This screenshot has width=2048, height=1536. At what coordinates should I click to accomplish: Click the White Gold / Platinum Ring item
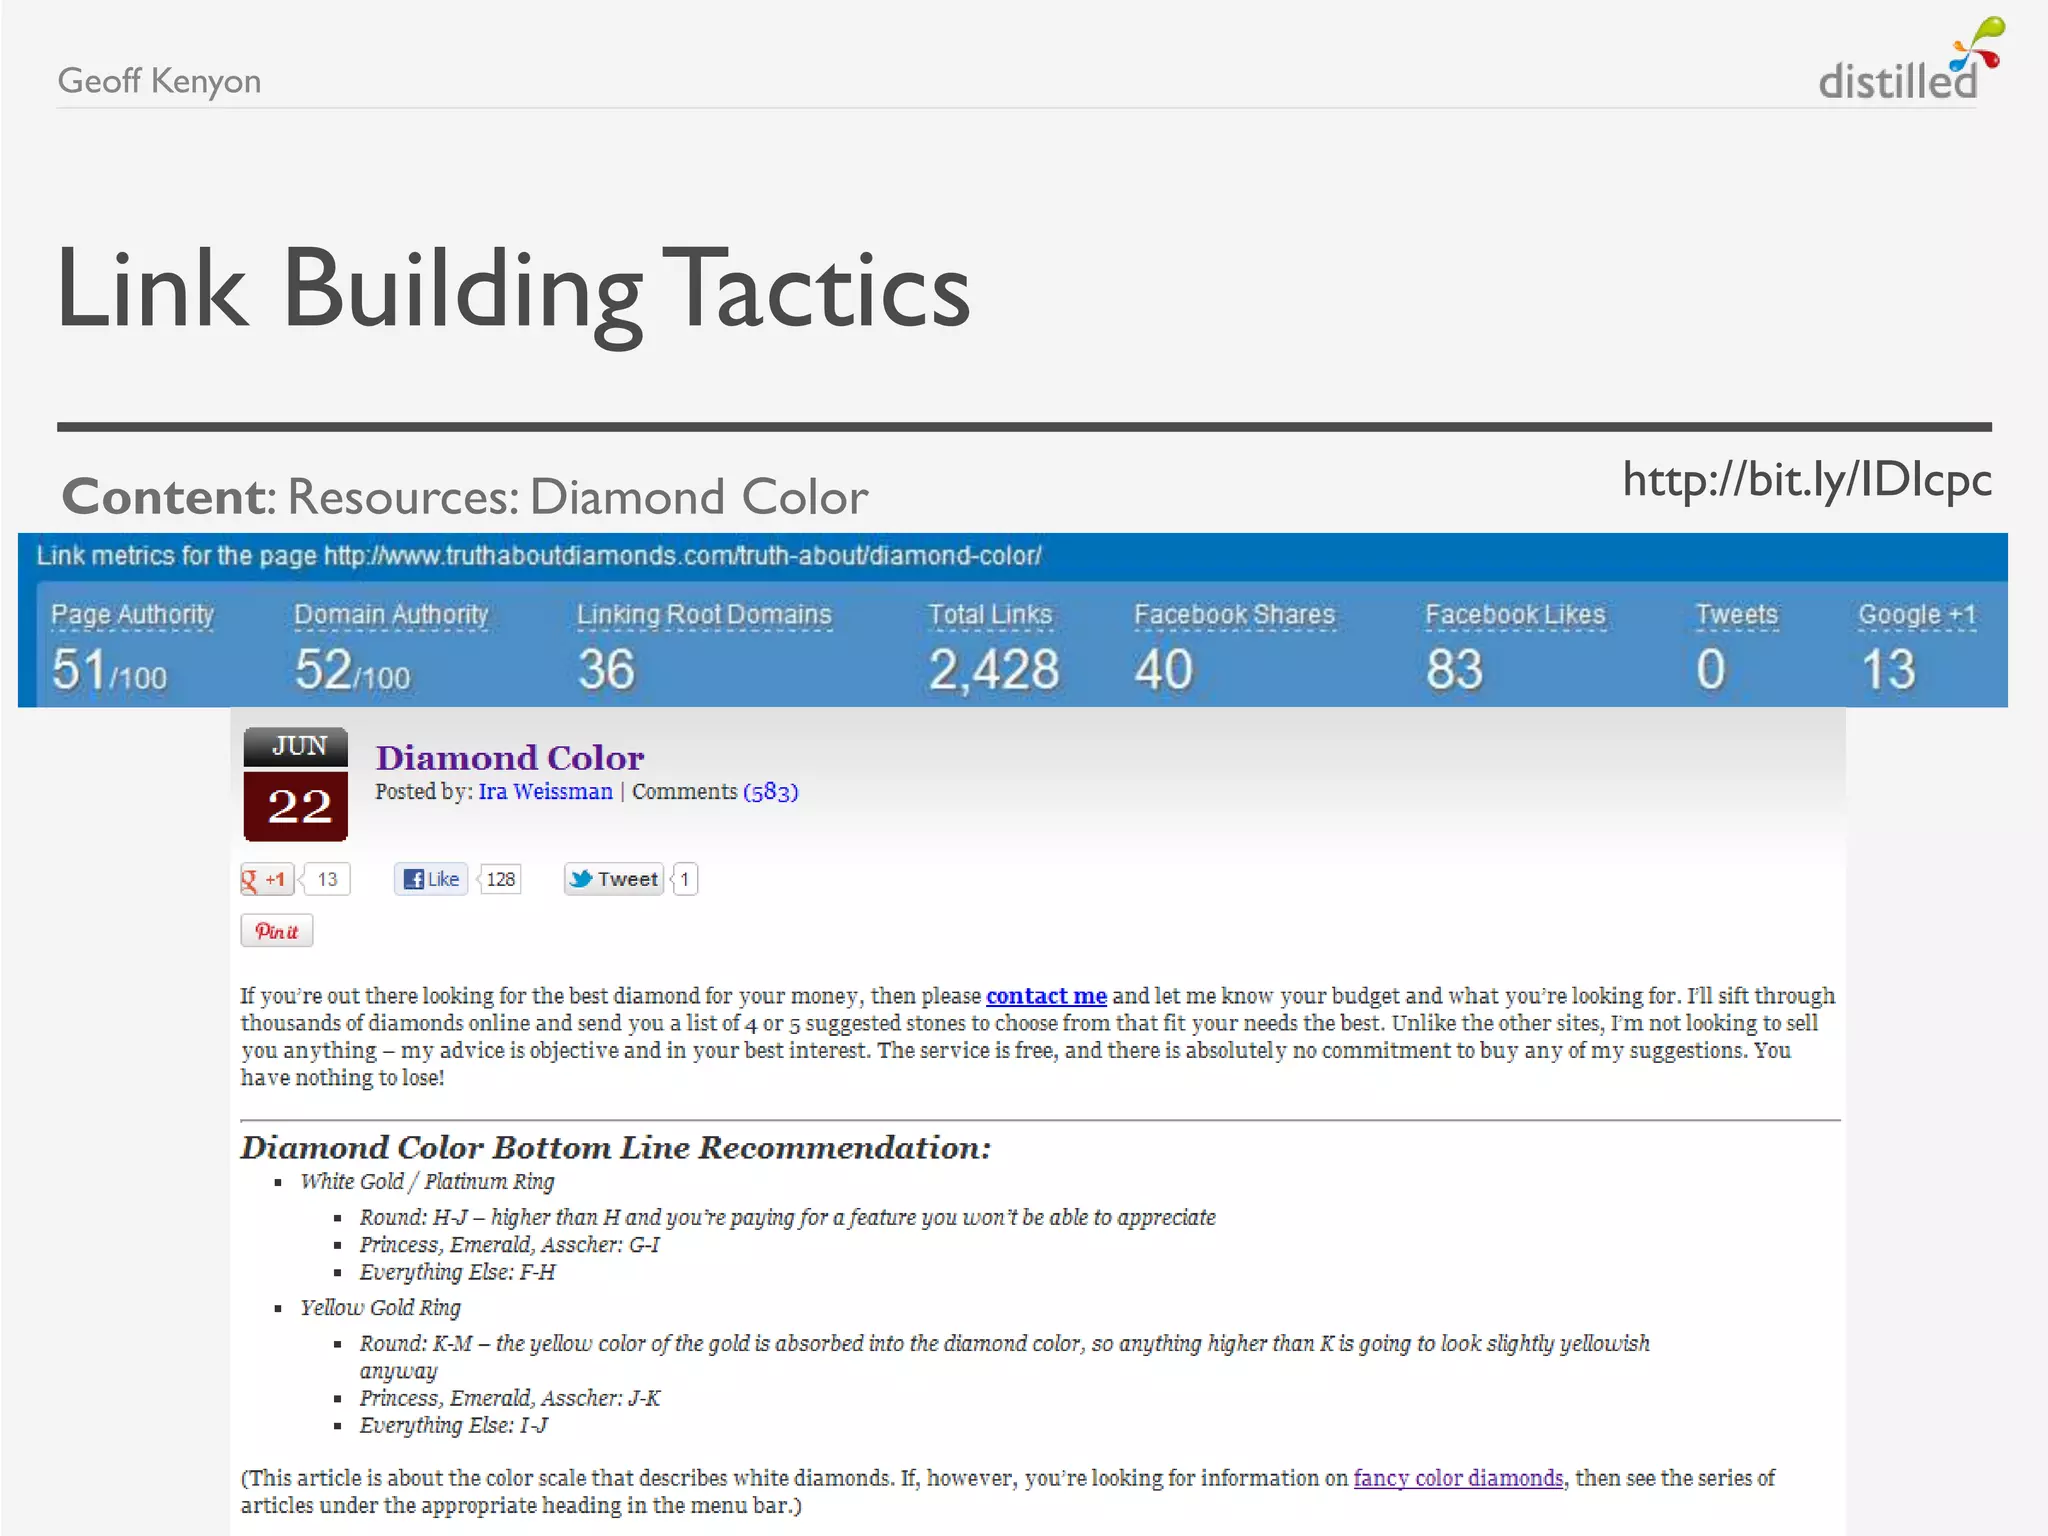(427, 1182)
